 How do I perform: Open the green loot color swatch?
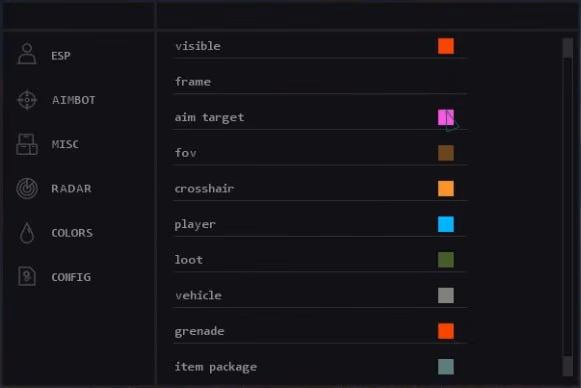pos(446,260)
